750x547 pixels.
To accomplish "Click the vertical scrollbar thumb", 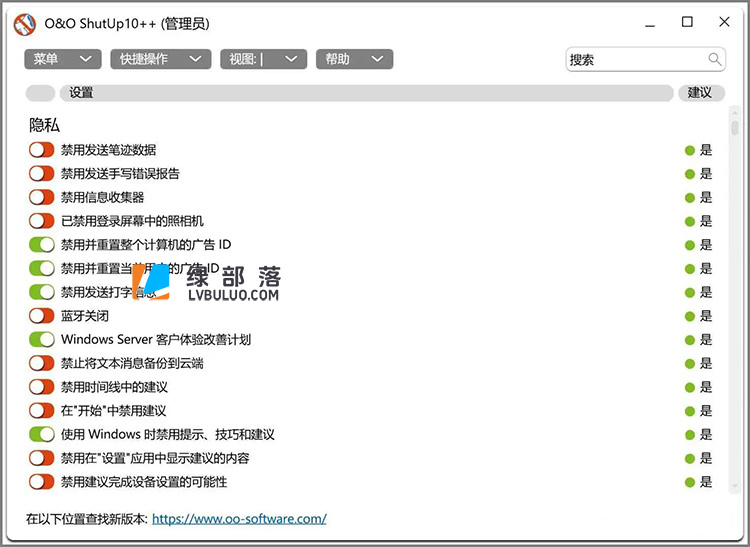I will [735, 128].
